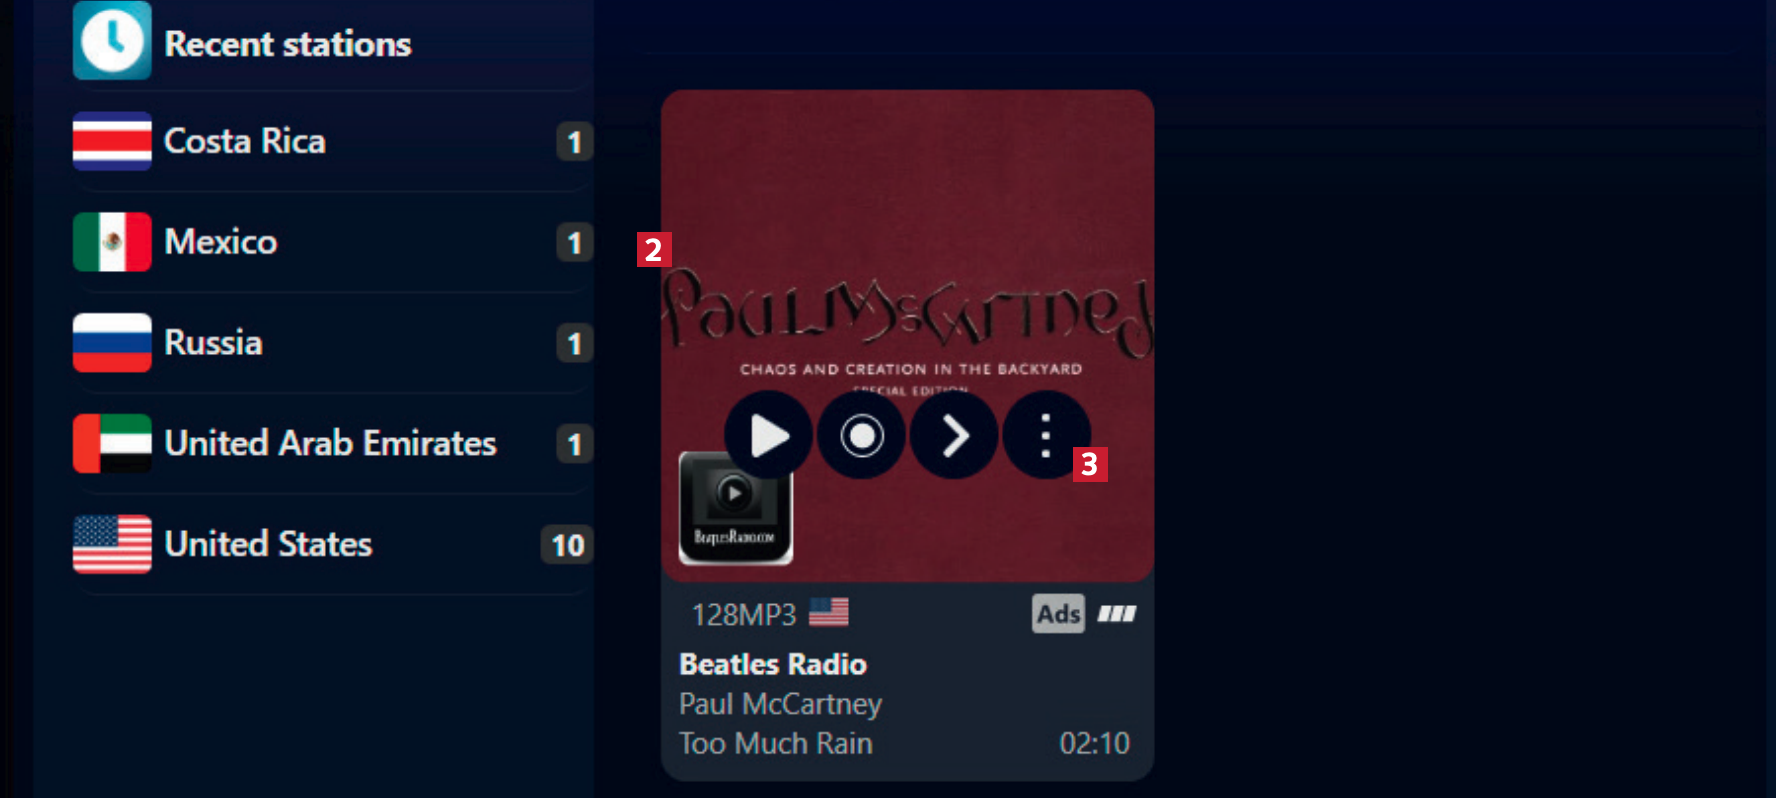Click the Too Much Rain song title

pyautogui.click(x=776, y=744)
